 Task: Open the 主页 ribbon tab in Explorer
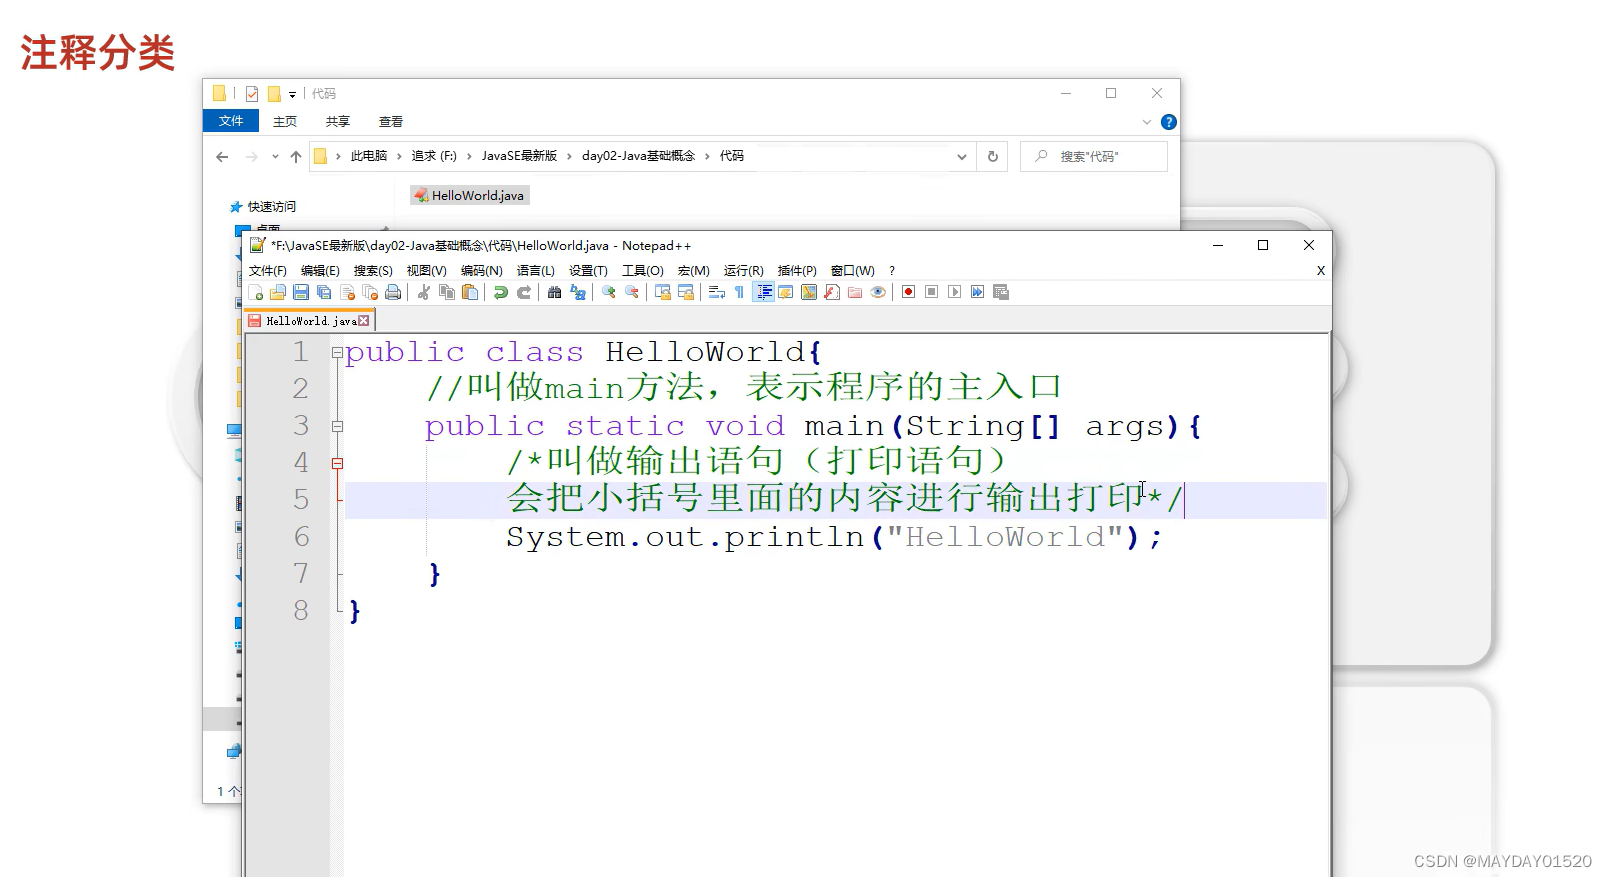pos(285,121)
